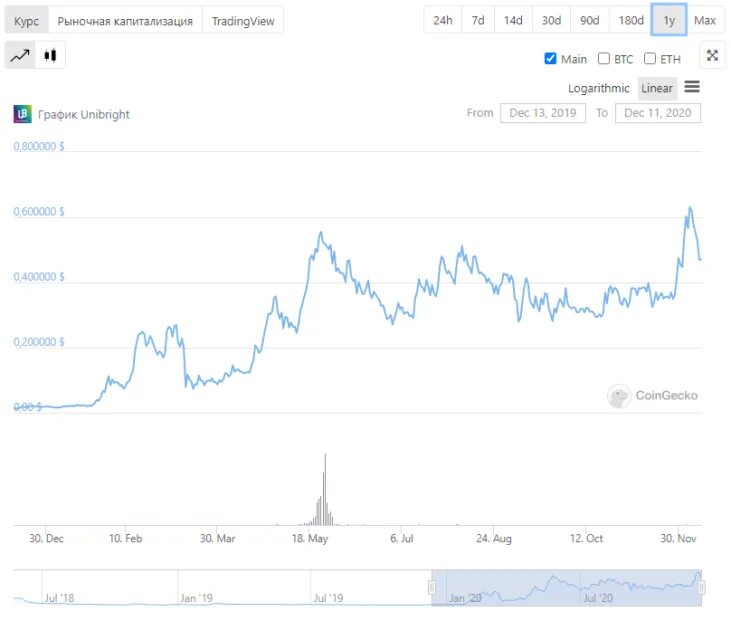Select the 30d time range
Viewport: 731px width, 621px height.
pyautogui.click(x=551, y=20)
